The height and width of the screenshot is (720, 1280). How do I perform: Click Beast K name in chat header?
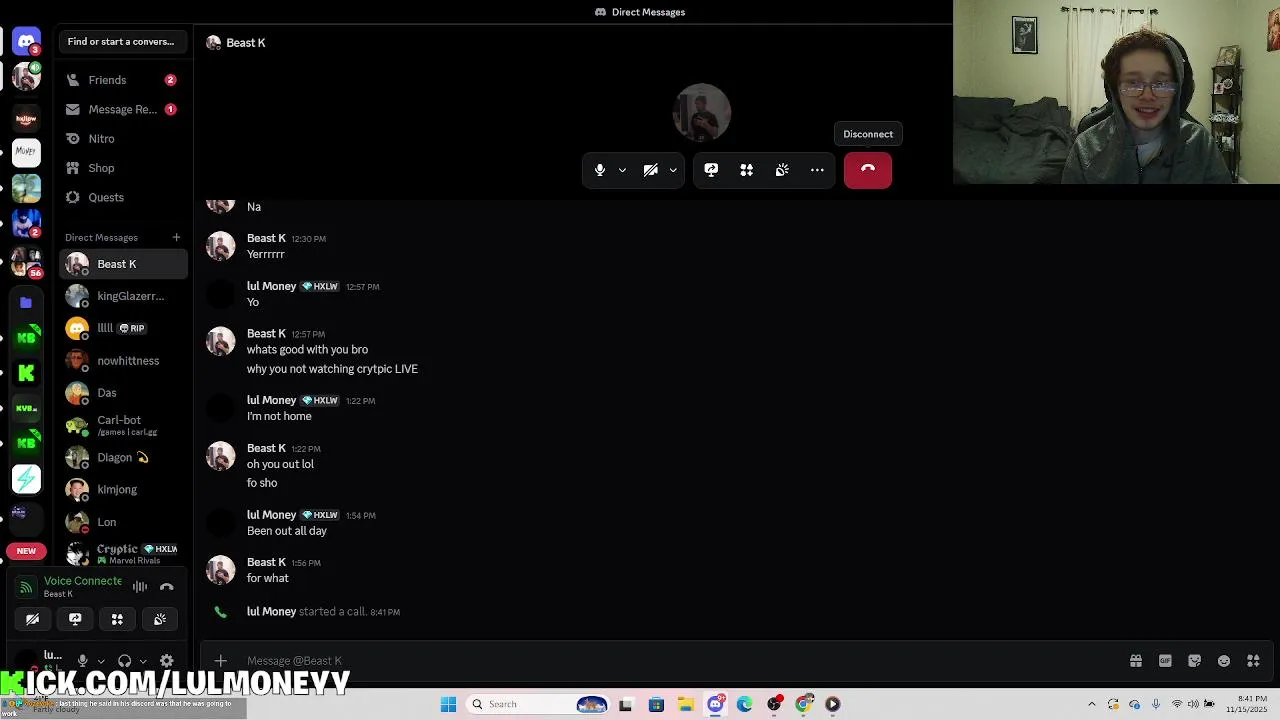click(246, 43)
